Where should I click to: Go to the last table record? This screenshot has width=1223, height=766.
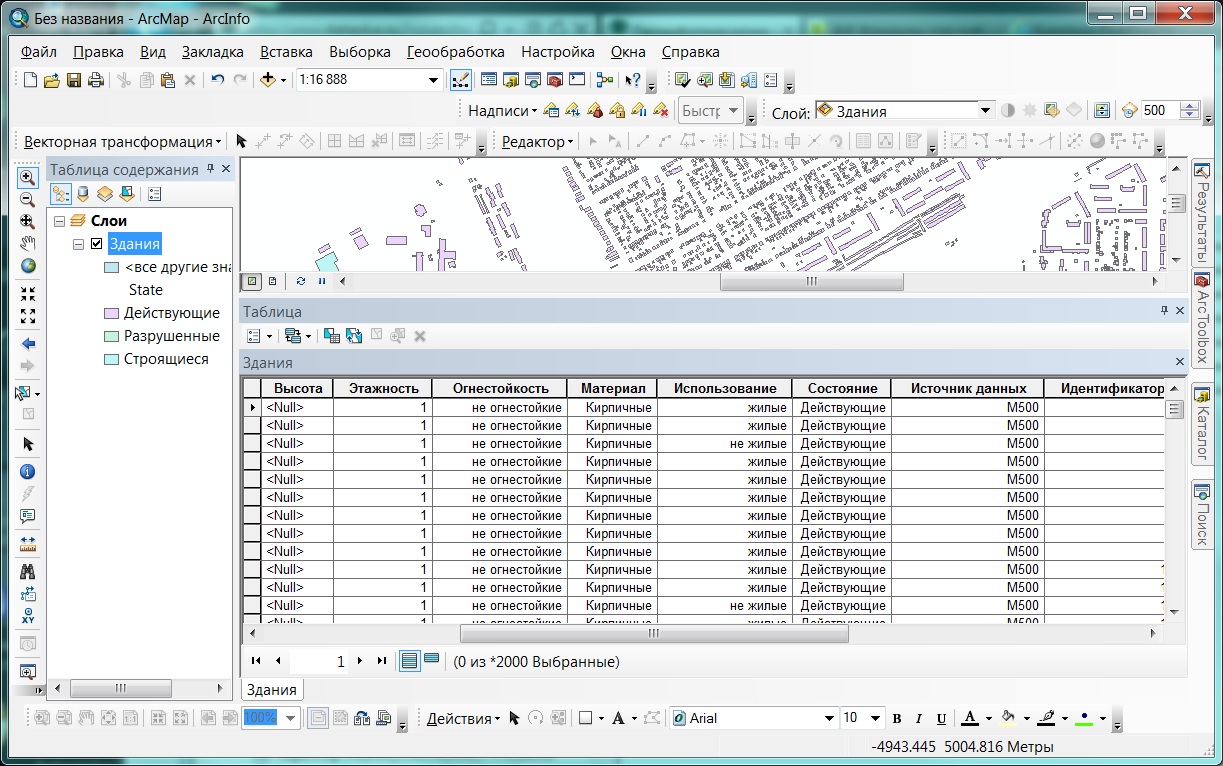click(x=381, y=661)
